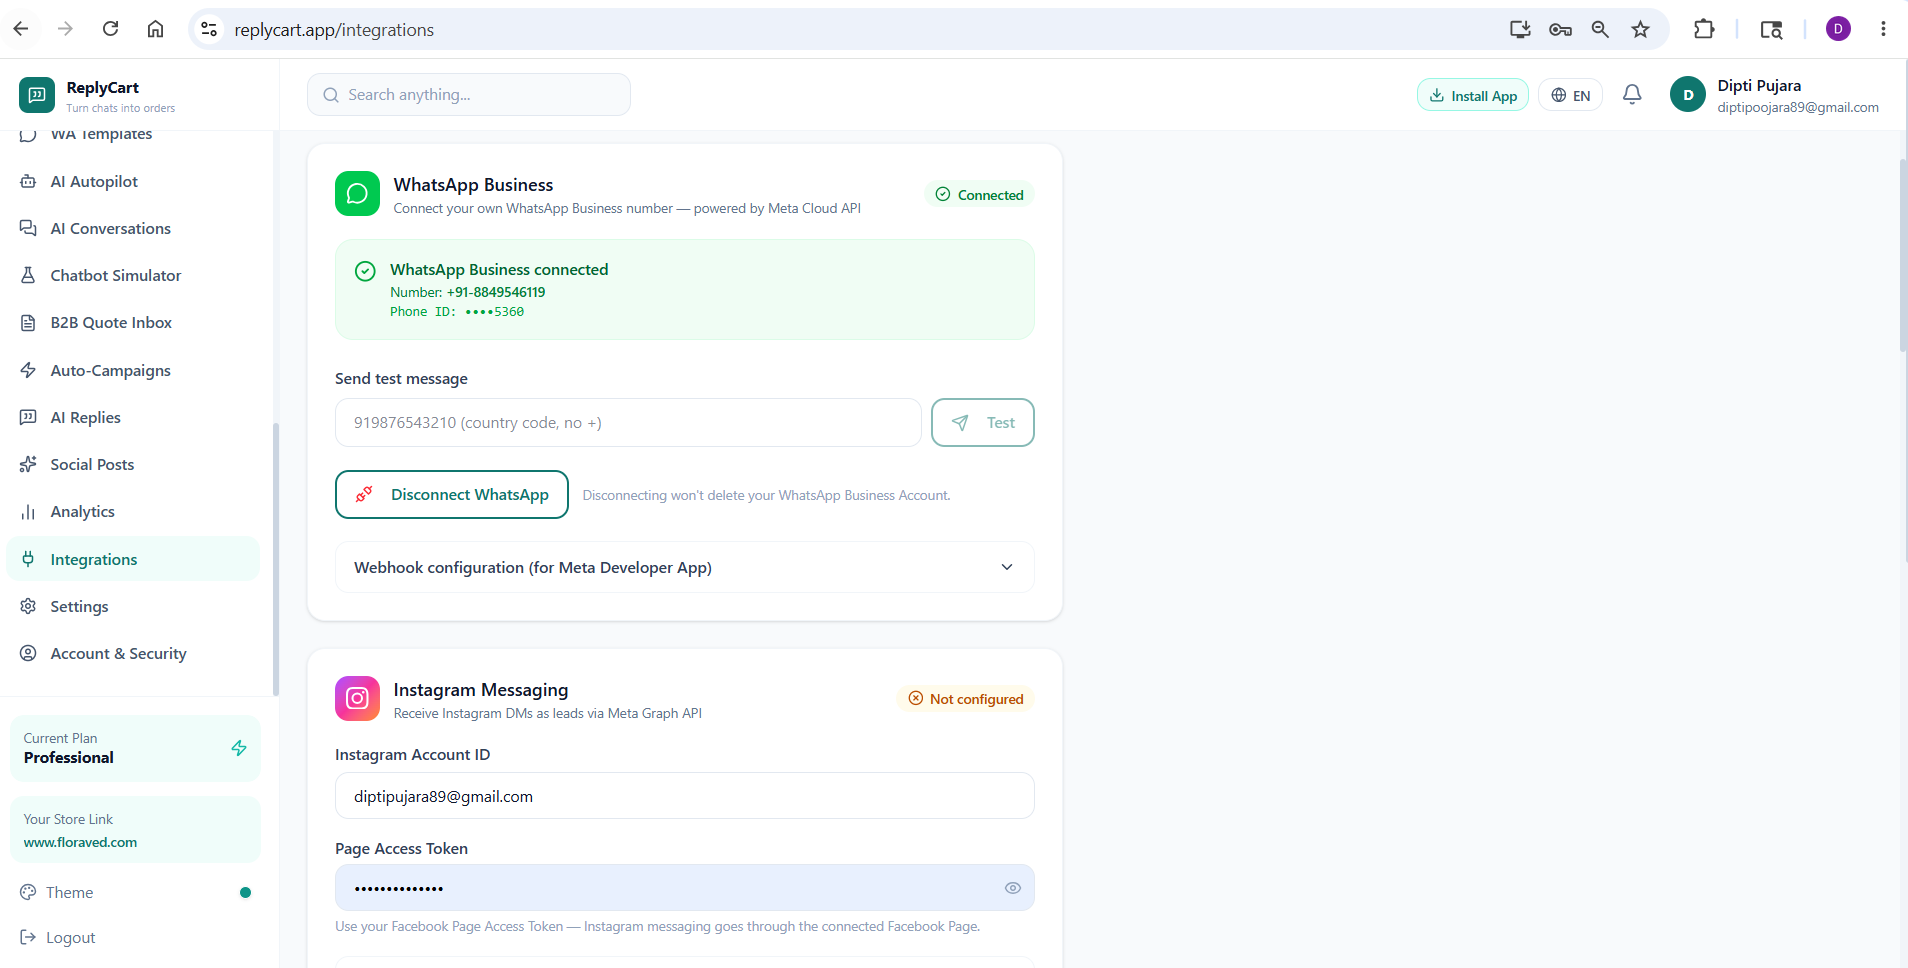This screenshot has height=968, width=1908.
Task: Go to the browser home page
Action: 155,29
